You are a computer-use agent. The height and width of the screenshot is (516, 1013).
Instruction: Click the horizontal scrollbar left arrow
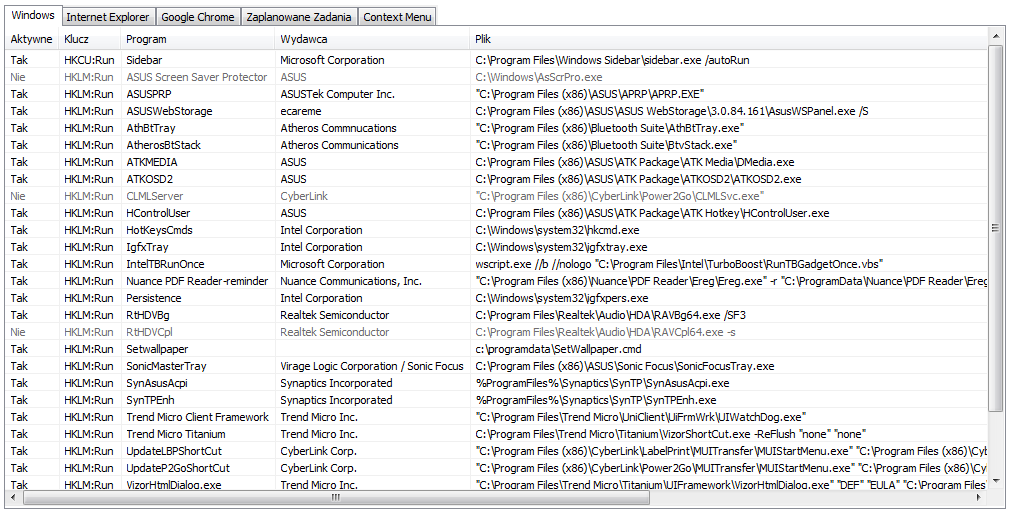tap(14, 497)
